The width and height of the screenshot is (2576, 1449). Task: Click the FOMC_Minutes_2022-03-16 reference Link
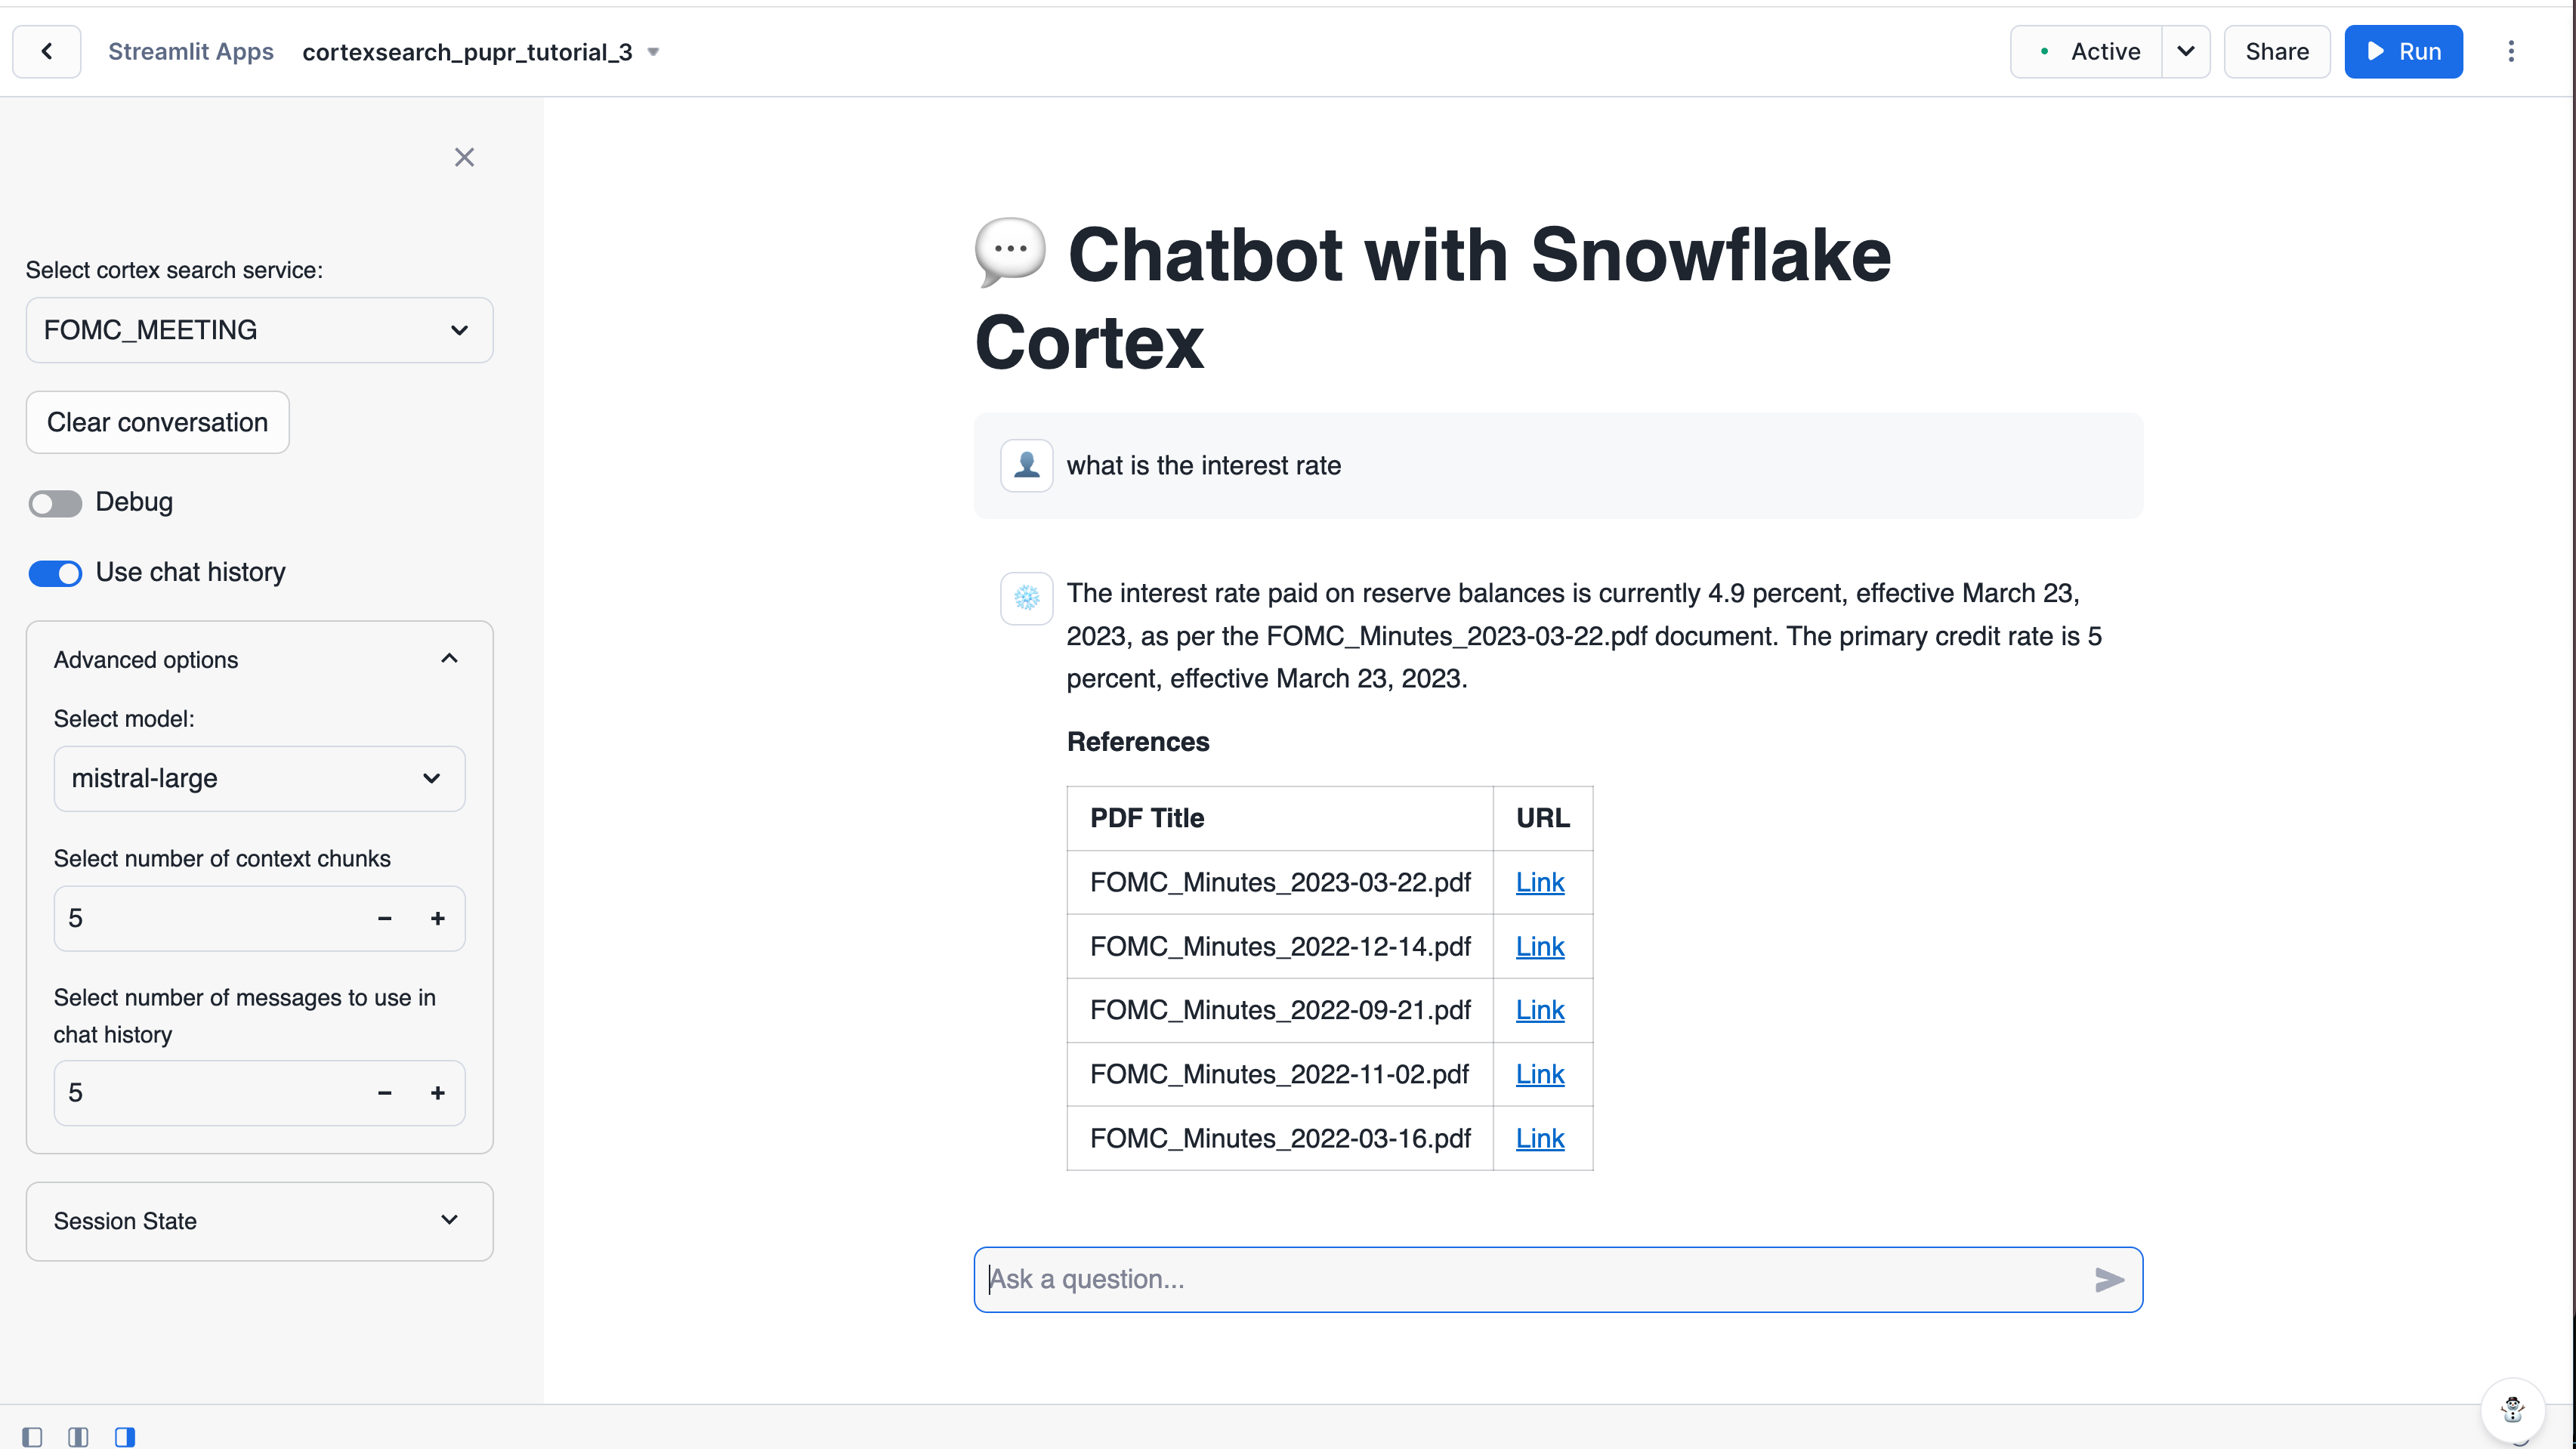1540,1138
